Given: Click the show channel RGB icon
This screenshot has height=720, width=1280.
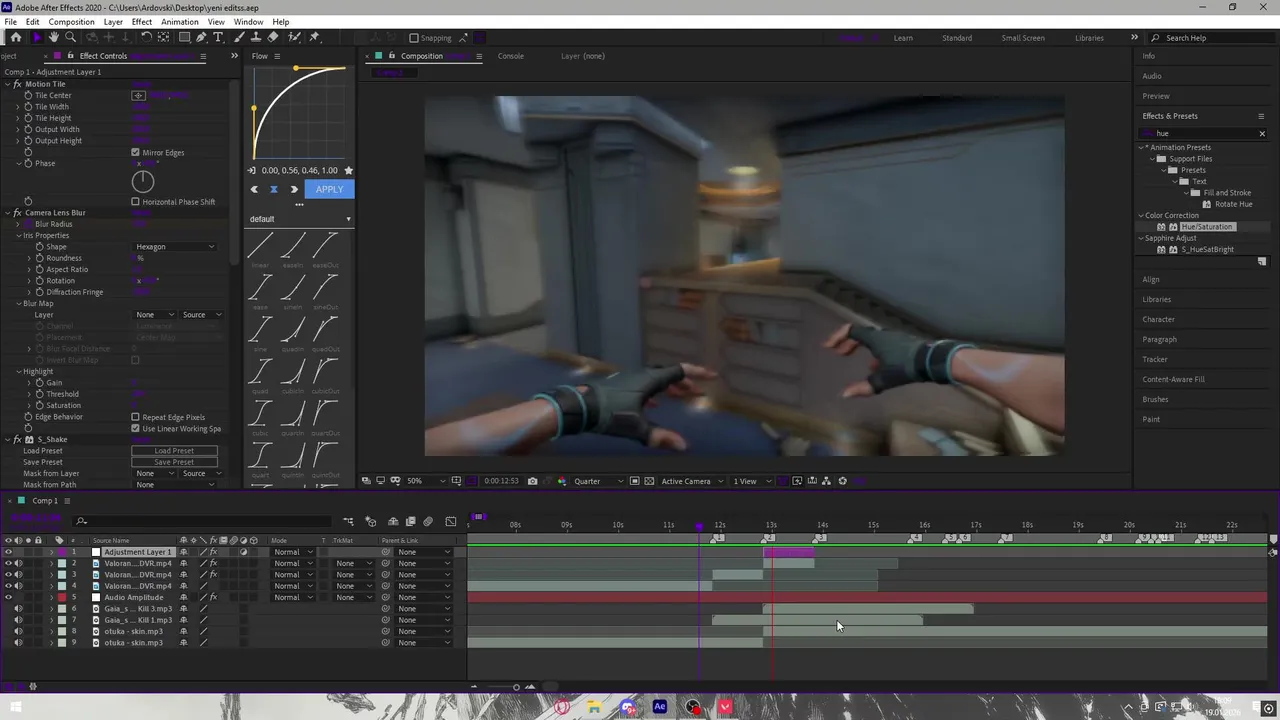Looking at the screenshot, I should pos(561,481).
